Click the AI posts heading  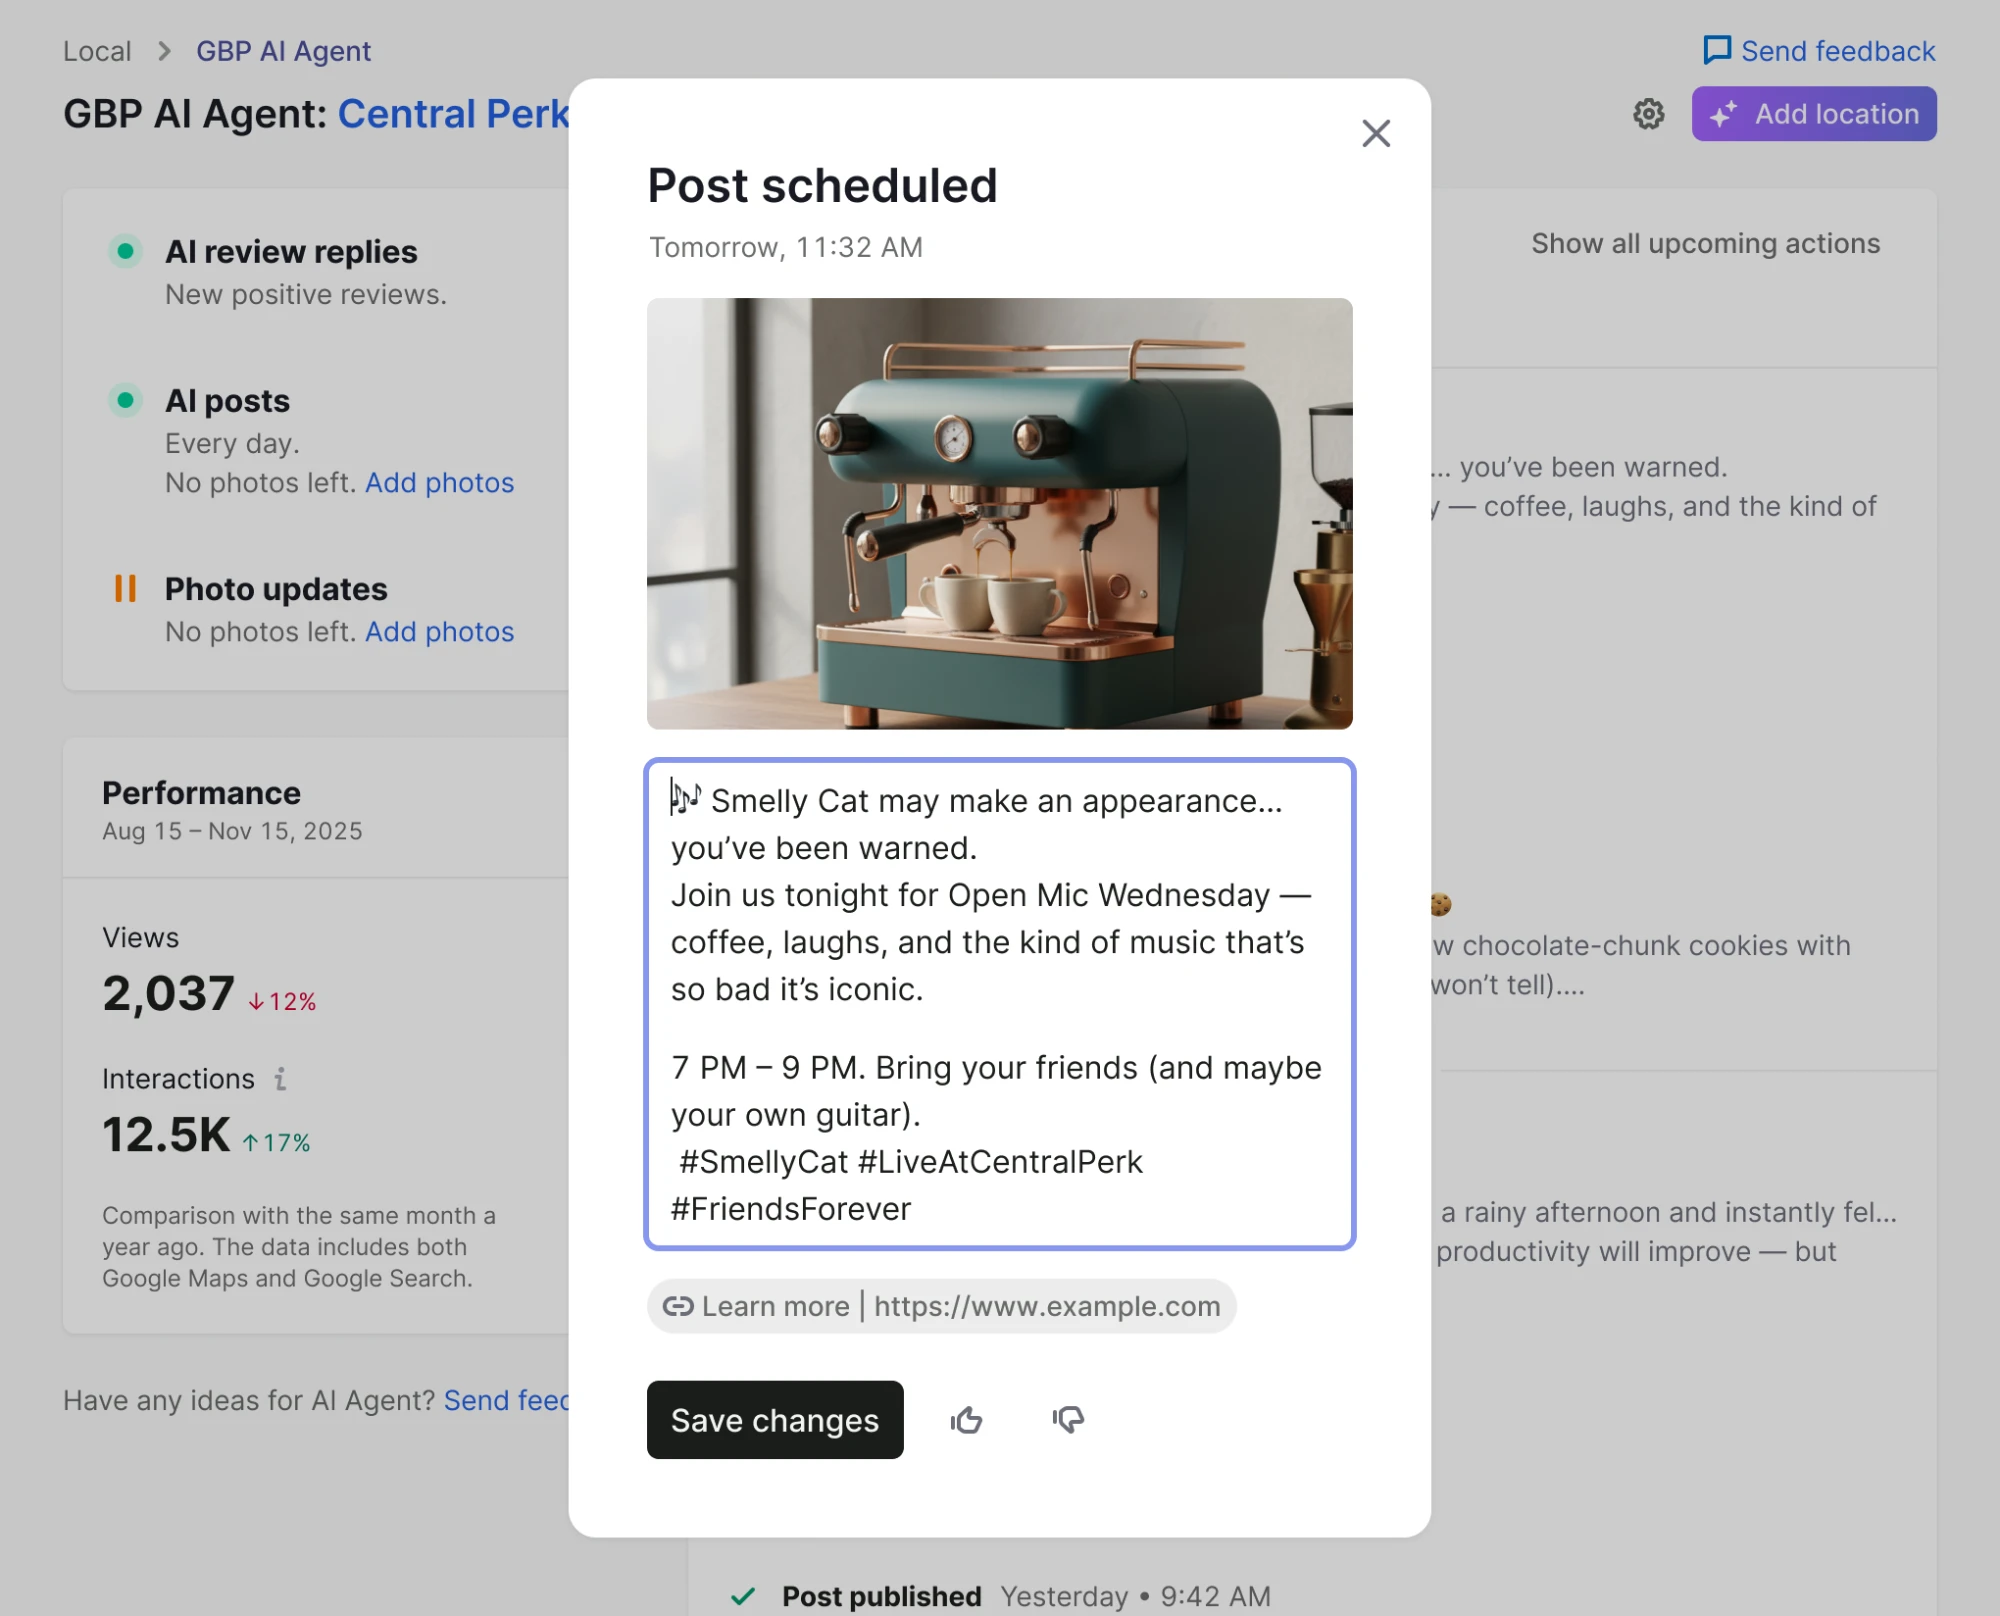(x=227, y=401)
